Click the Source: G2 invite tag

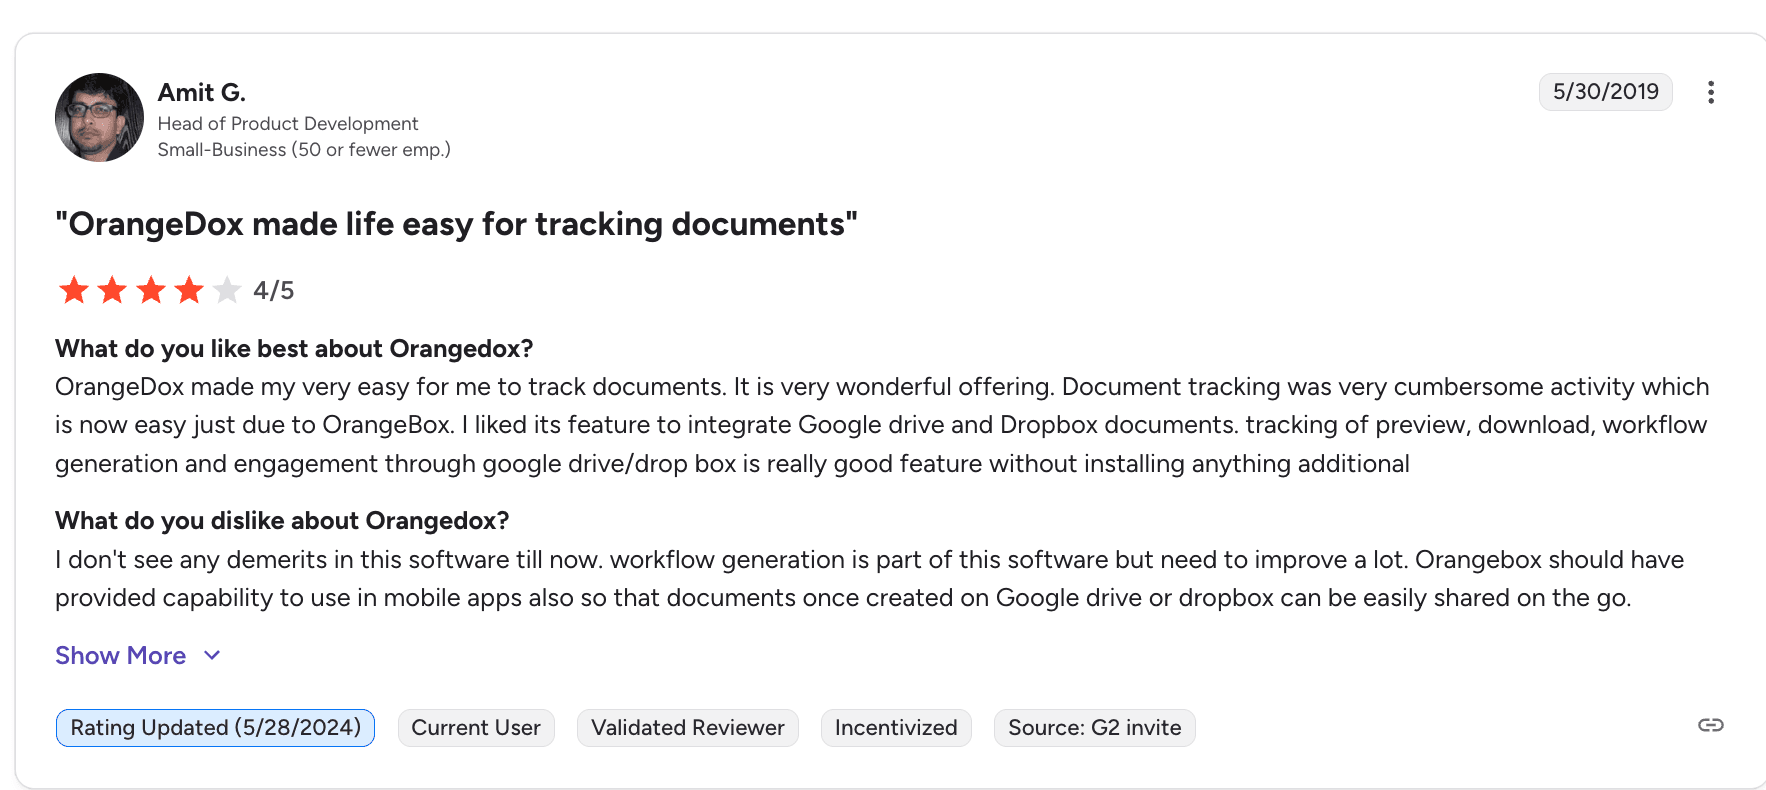[x=1094, y=728]
